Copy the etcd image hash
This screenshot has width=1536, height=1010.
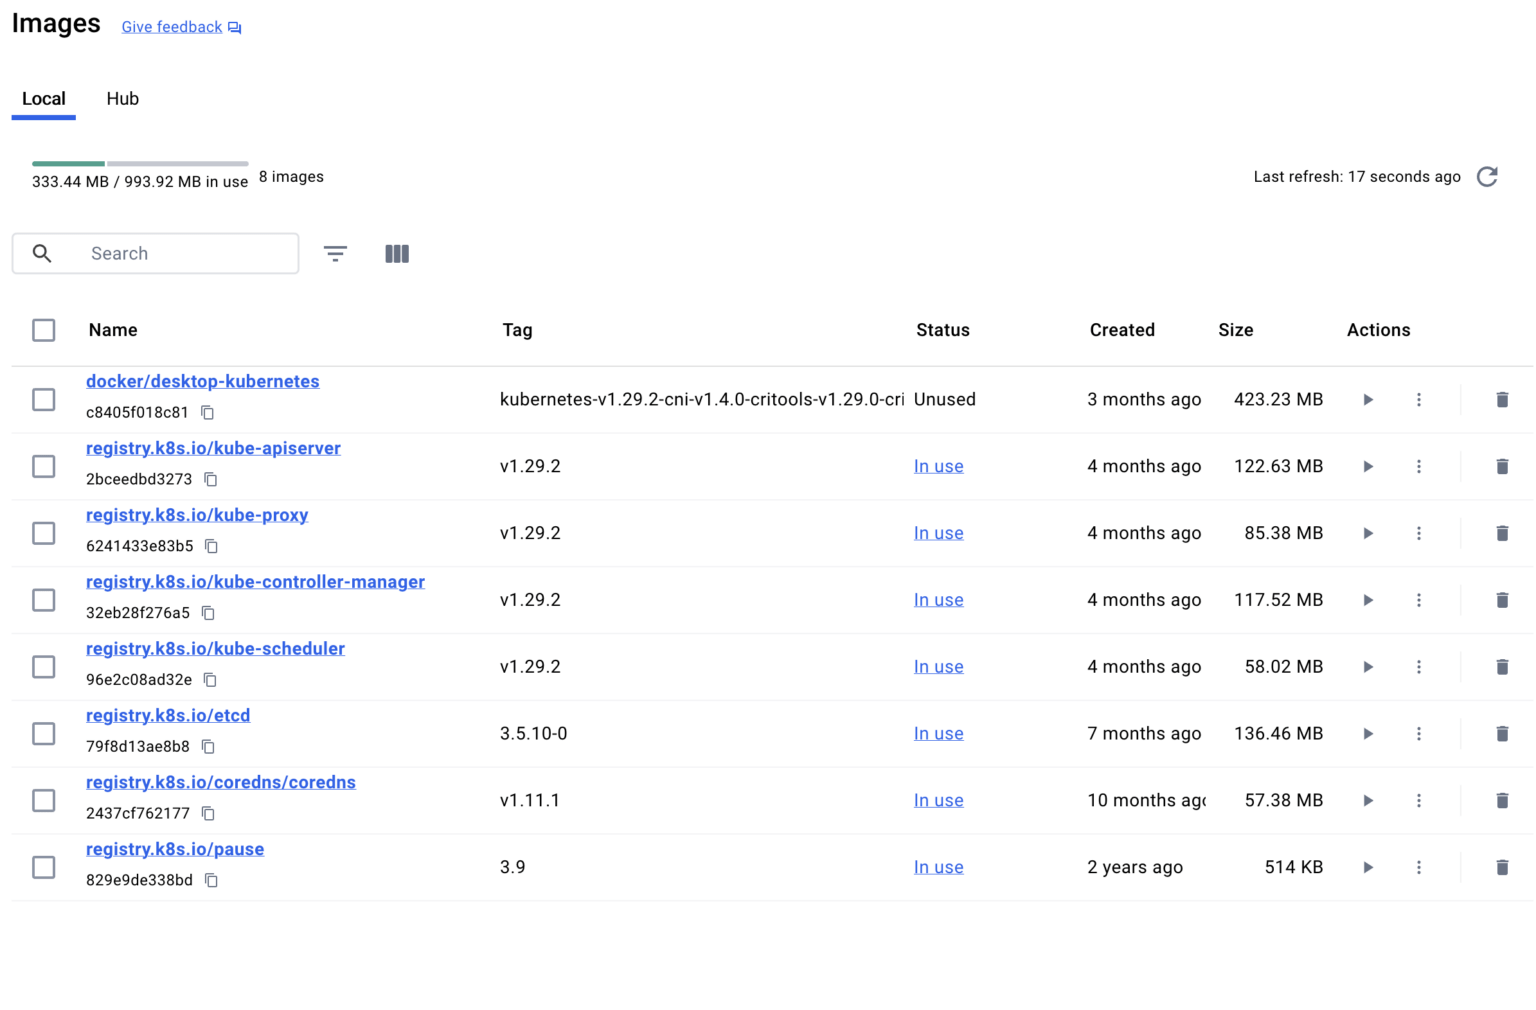click(207, 746)
